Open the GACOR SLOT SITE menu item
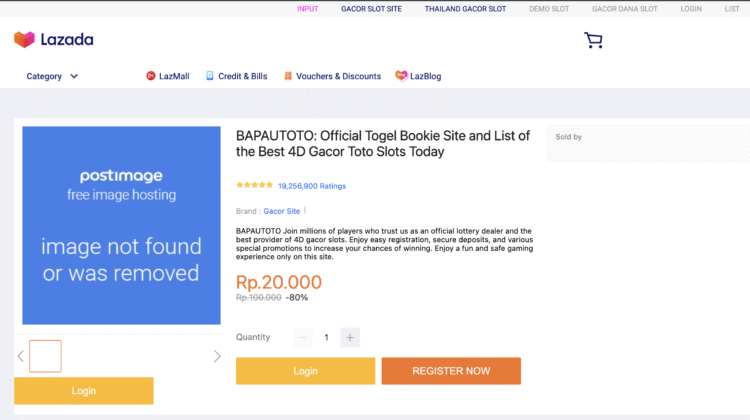Viewport: 750px width, 420px height. 371,9
